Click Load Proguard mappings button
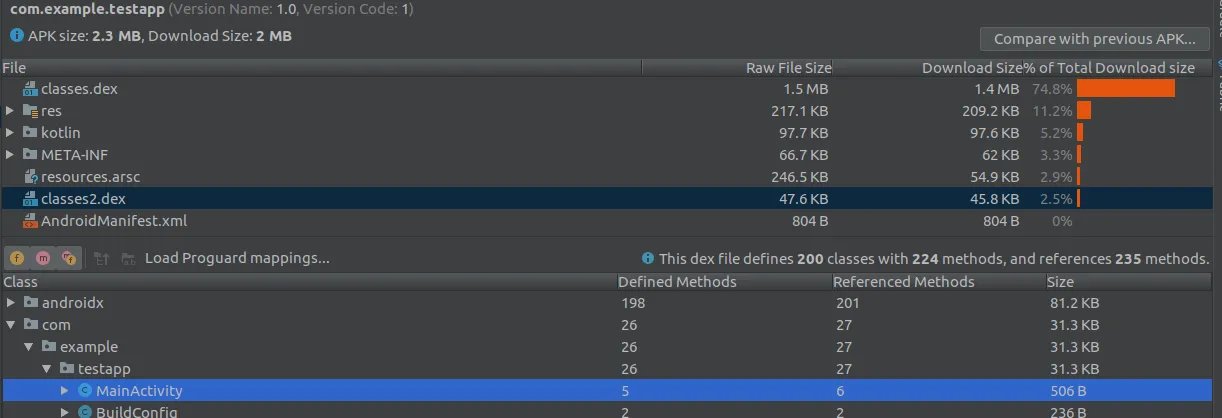Screen dimensions: 1222x418 [237, 258]
